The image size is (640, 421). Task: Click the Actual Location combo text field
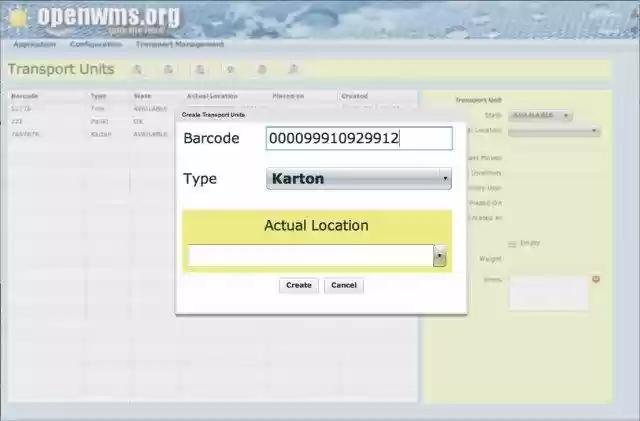(311, 256)
